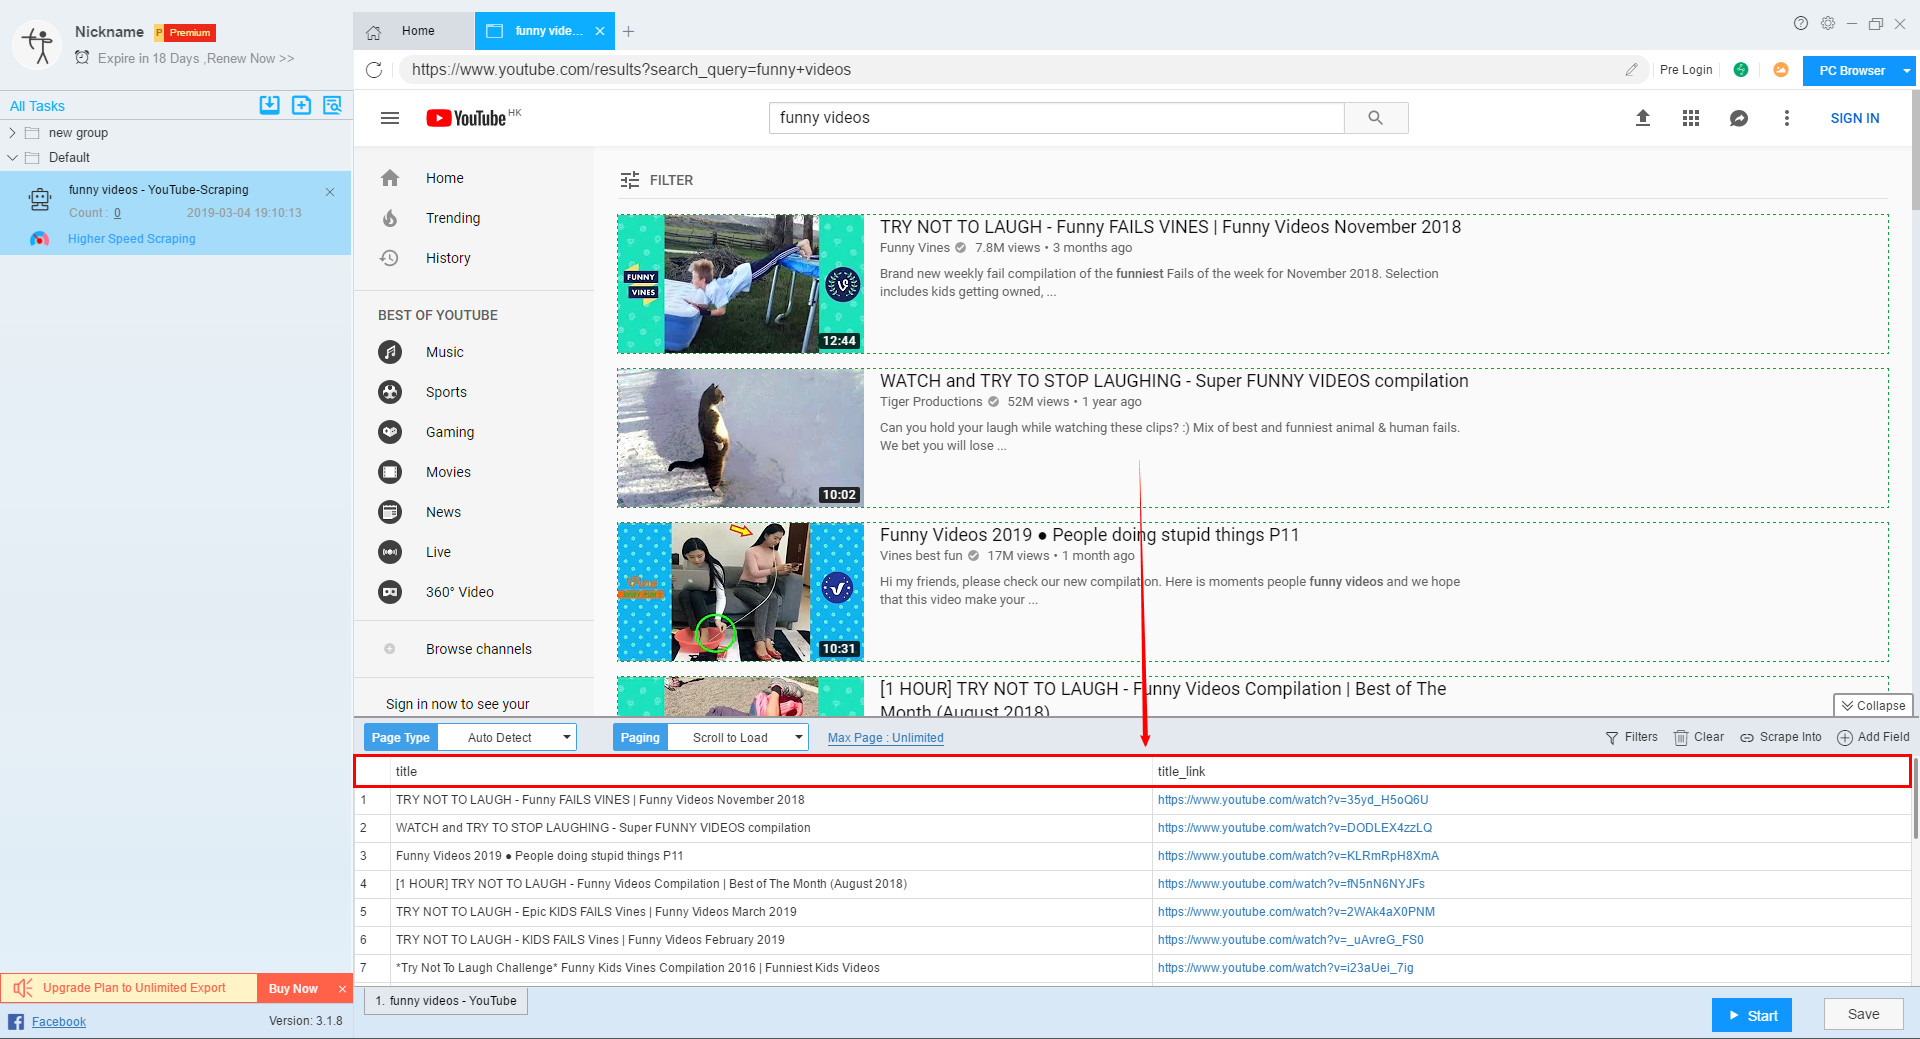Click the help question mark icon
1920x1039 pixels.
1801,23
